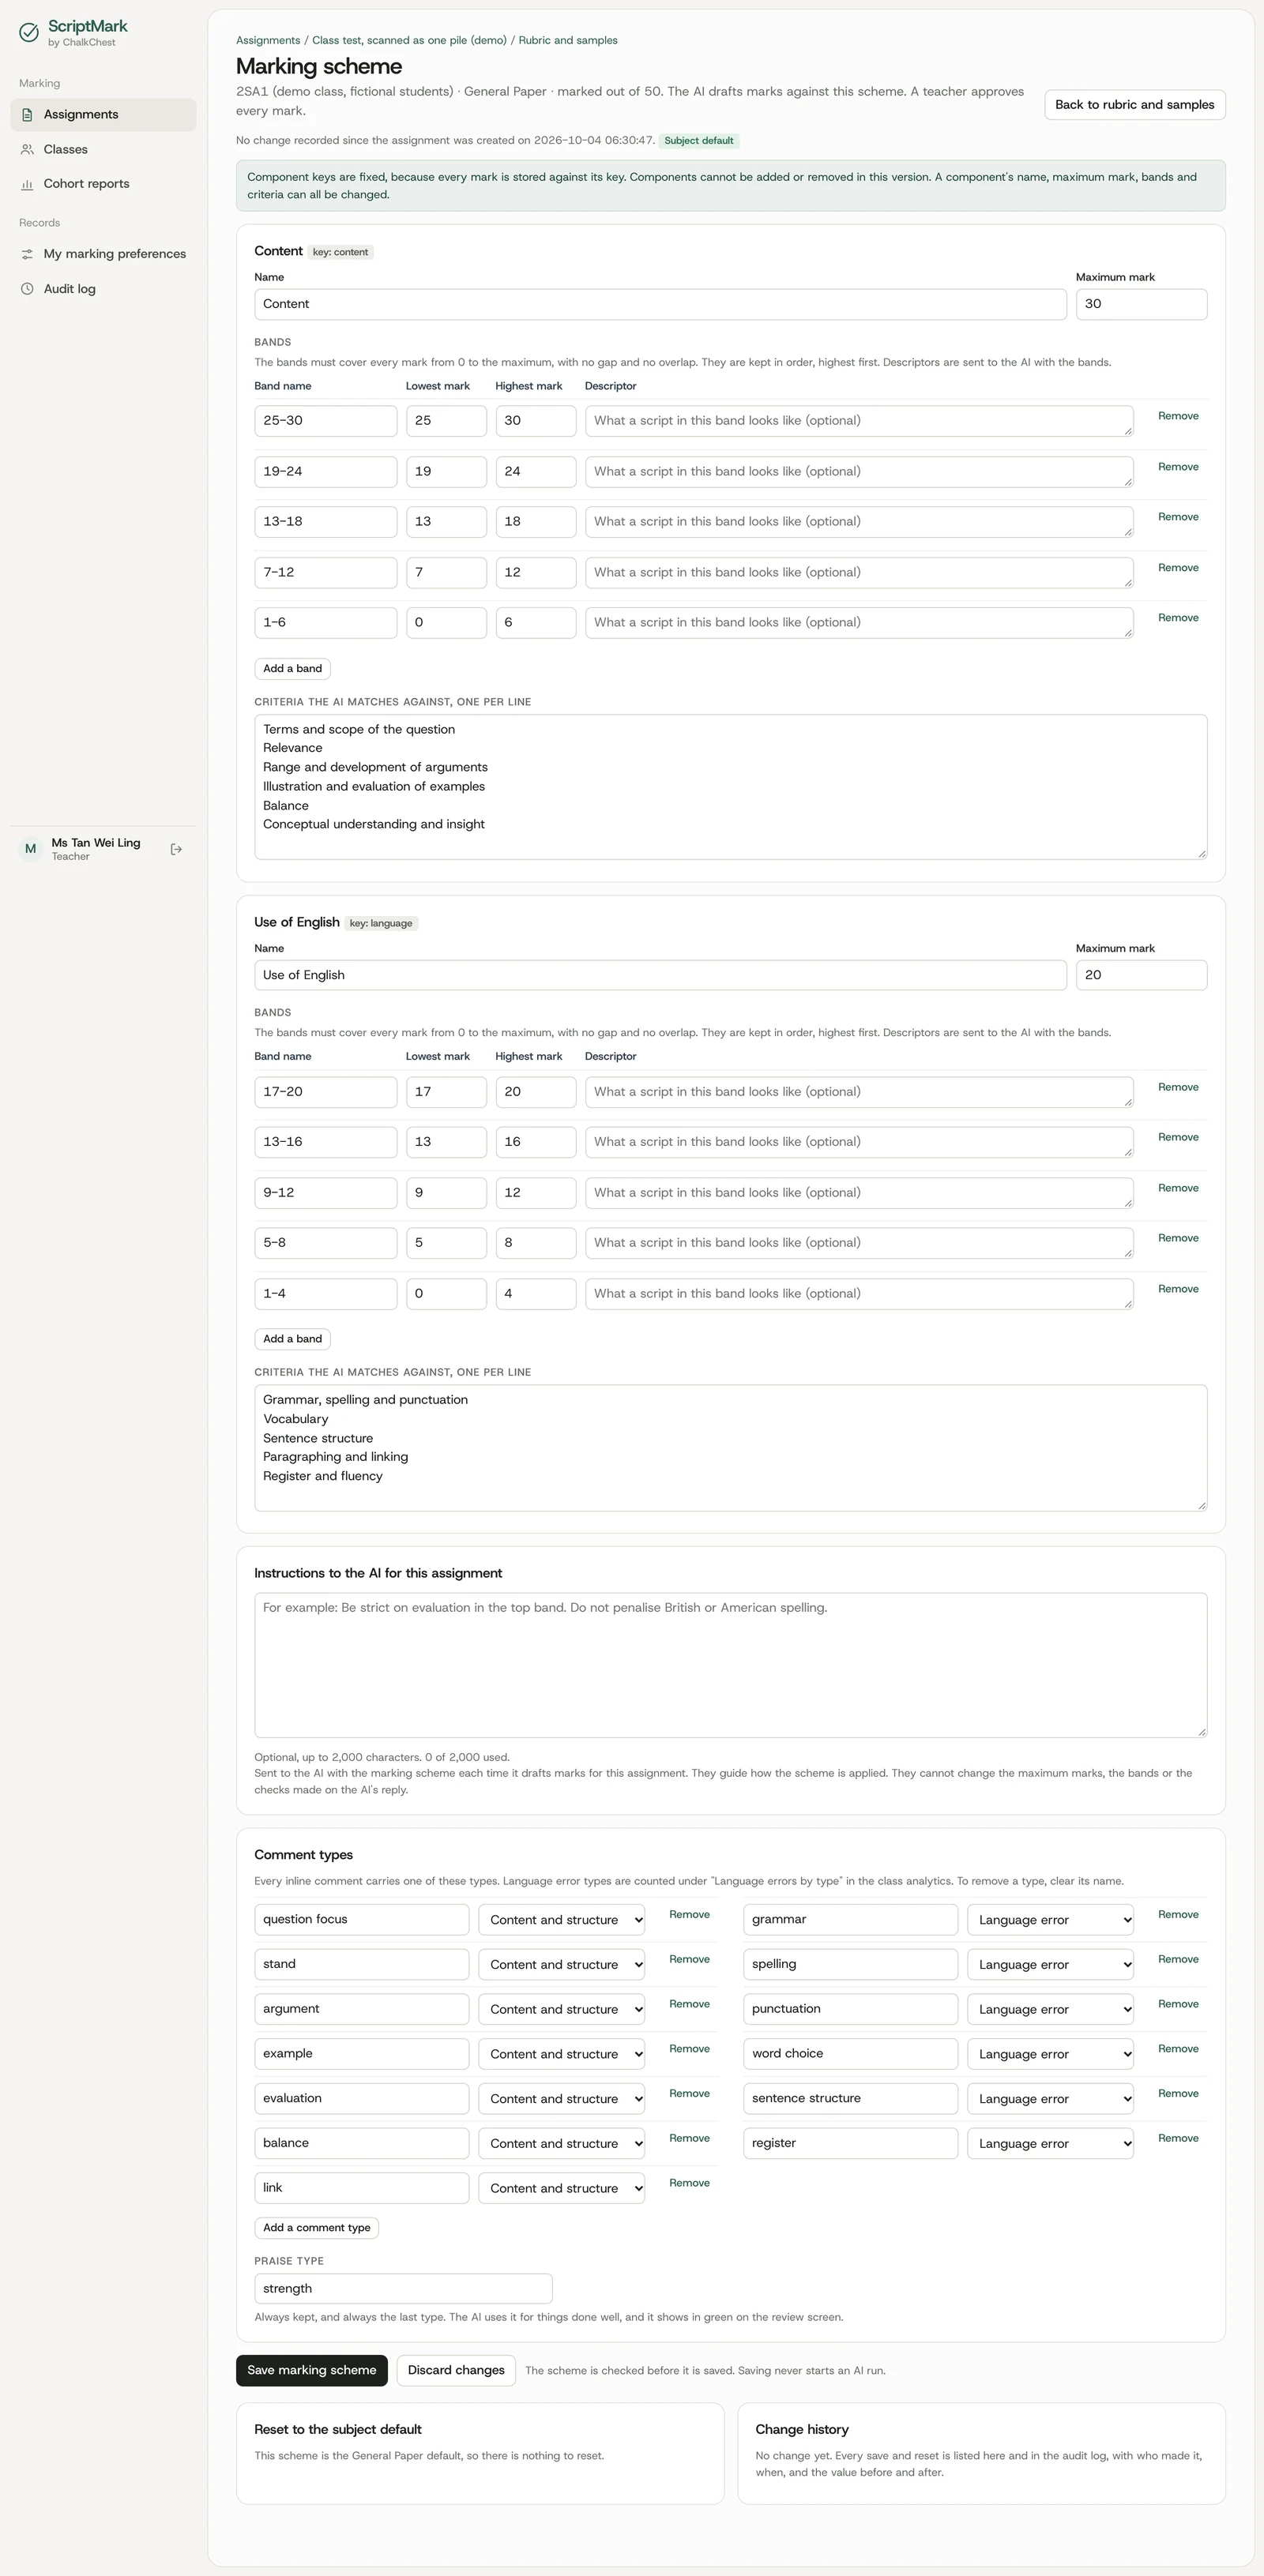Open Cohort reports in the sidebar

click(103, 184)
